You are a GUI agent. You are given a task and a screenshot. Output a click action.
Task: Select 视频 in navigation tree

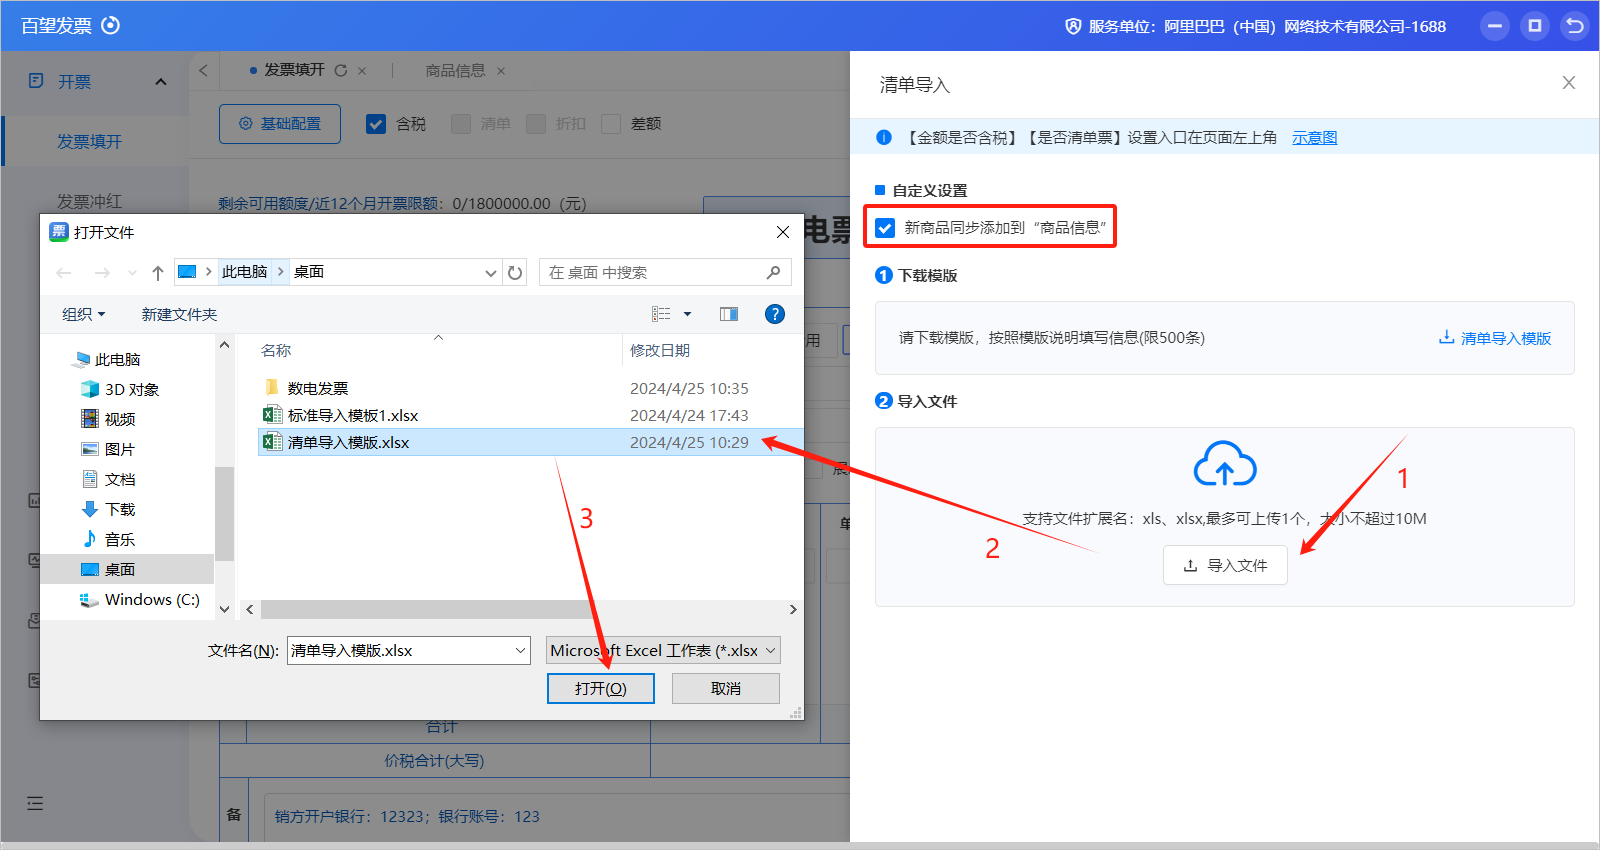click(x=108, y=419)
